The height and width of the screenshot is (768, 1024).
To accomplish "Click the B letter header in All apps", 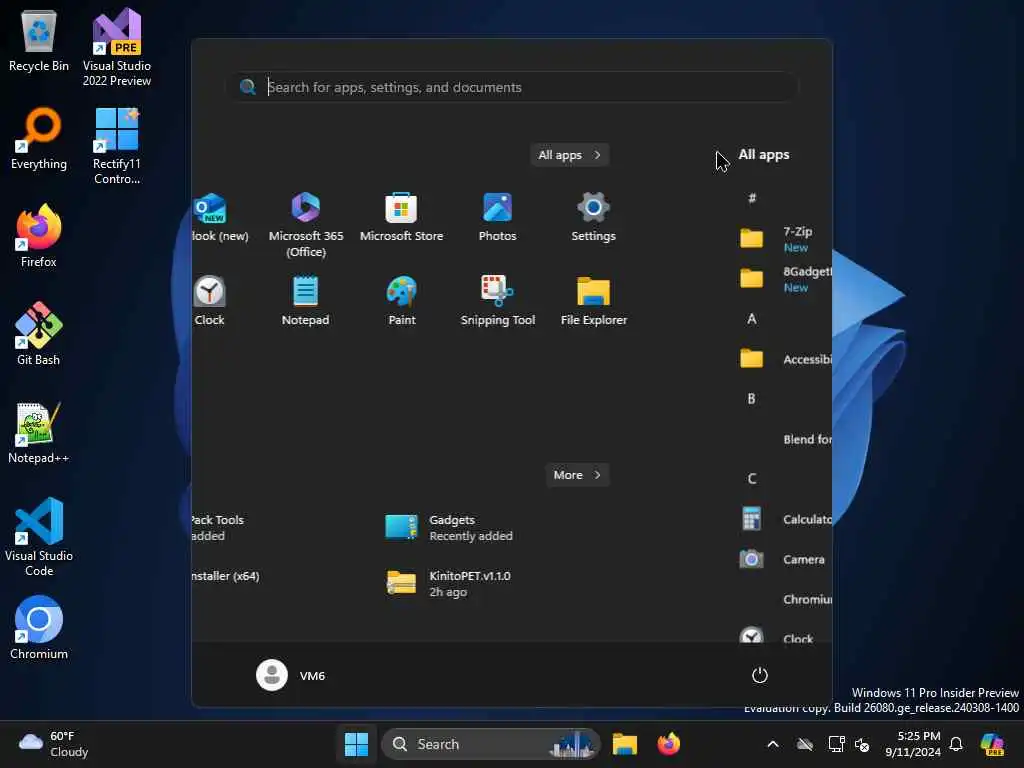I will tap(752, 398).
